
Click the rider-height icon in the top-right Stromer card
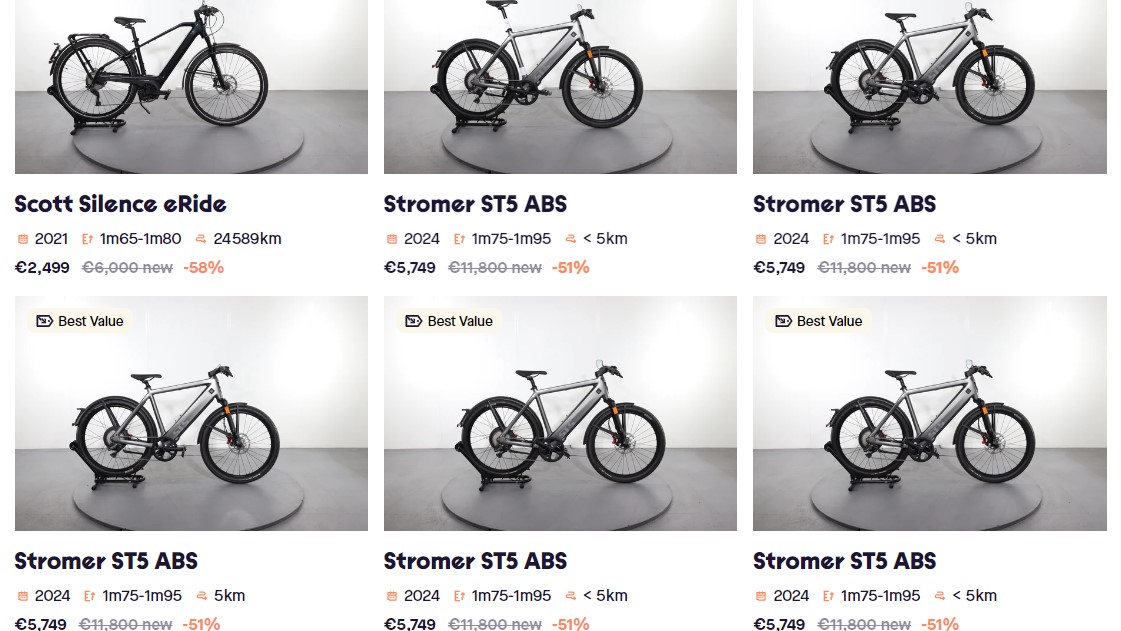coord(828,239)
